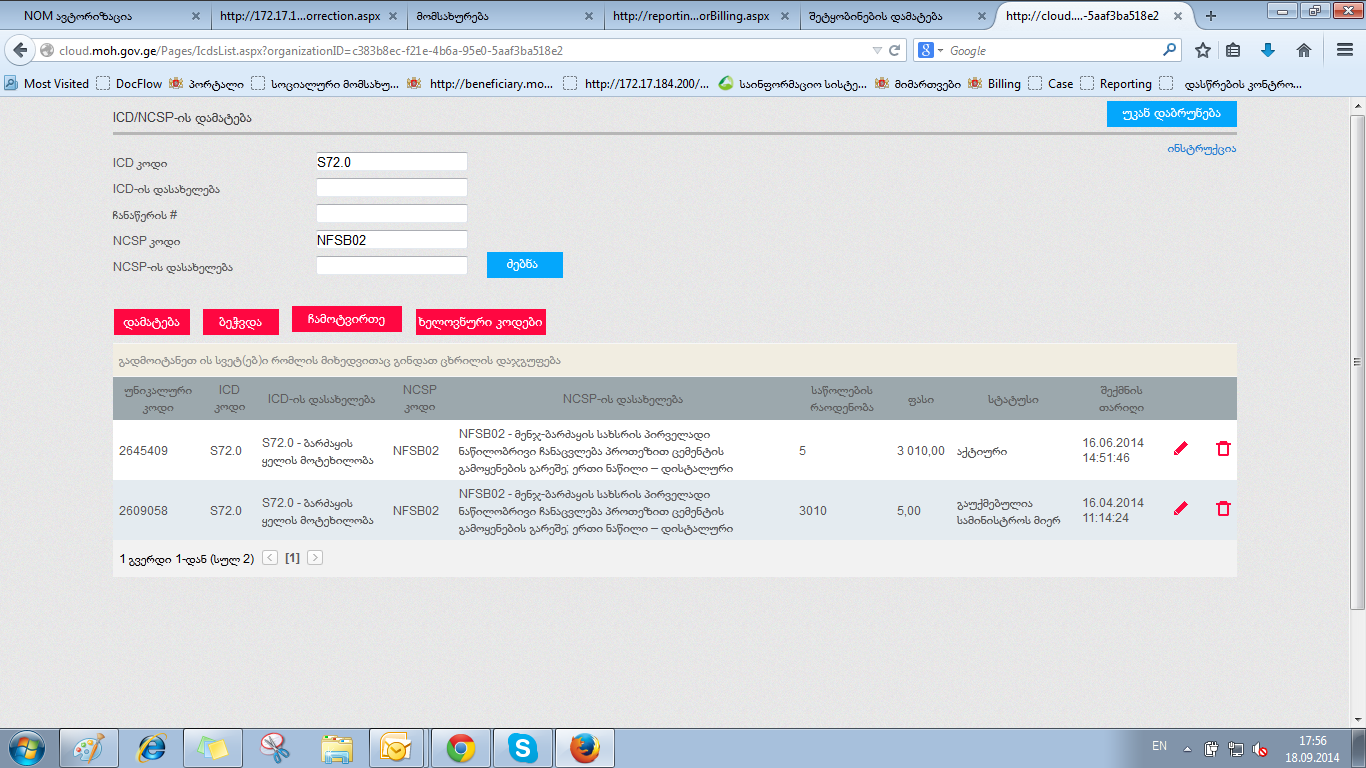Delete record 2609058 using trash icon
1366x768 pixels.
click(1223, 509)
